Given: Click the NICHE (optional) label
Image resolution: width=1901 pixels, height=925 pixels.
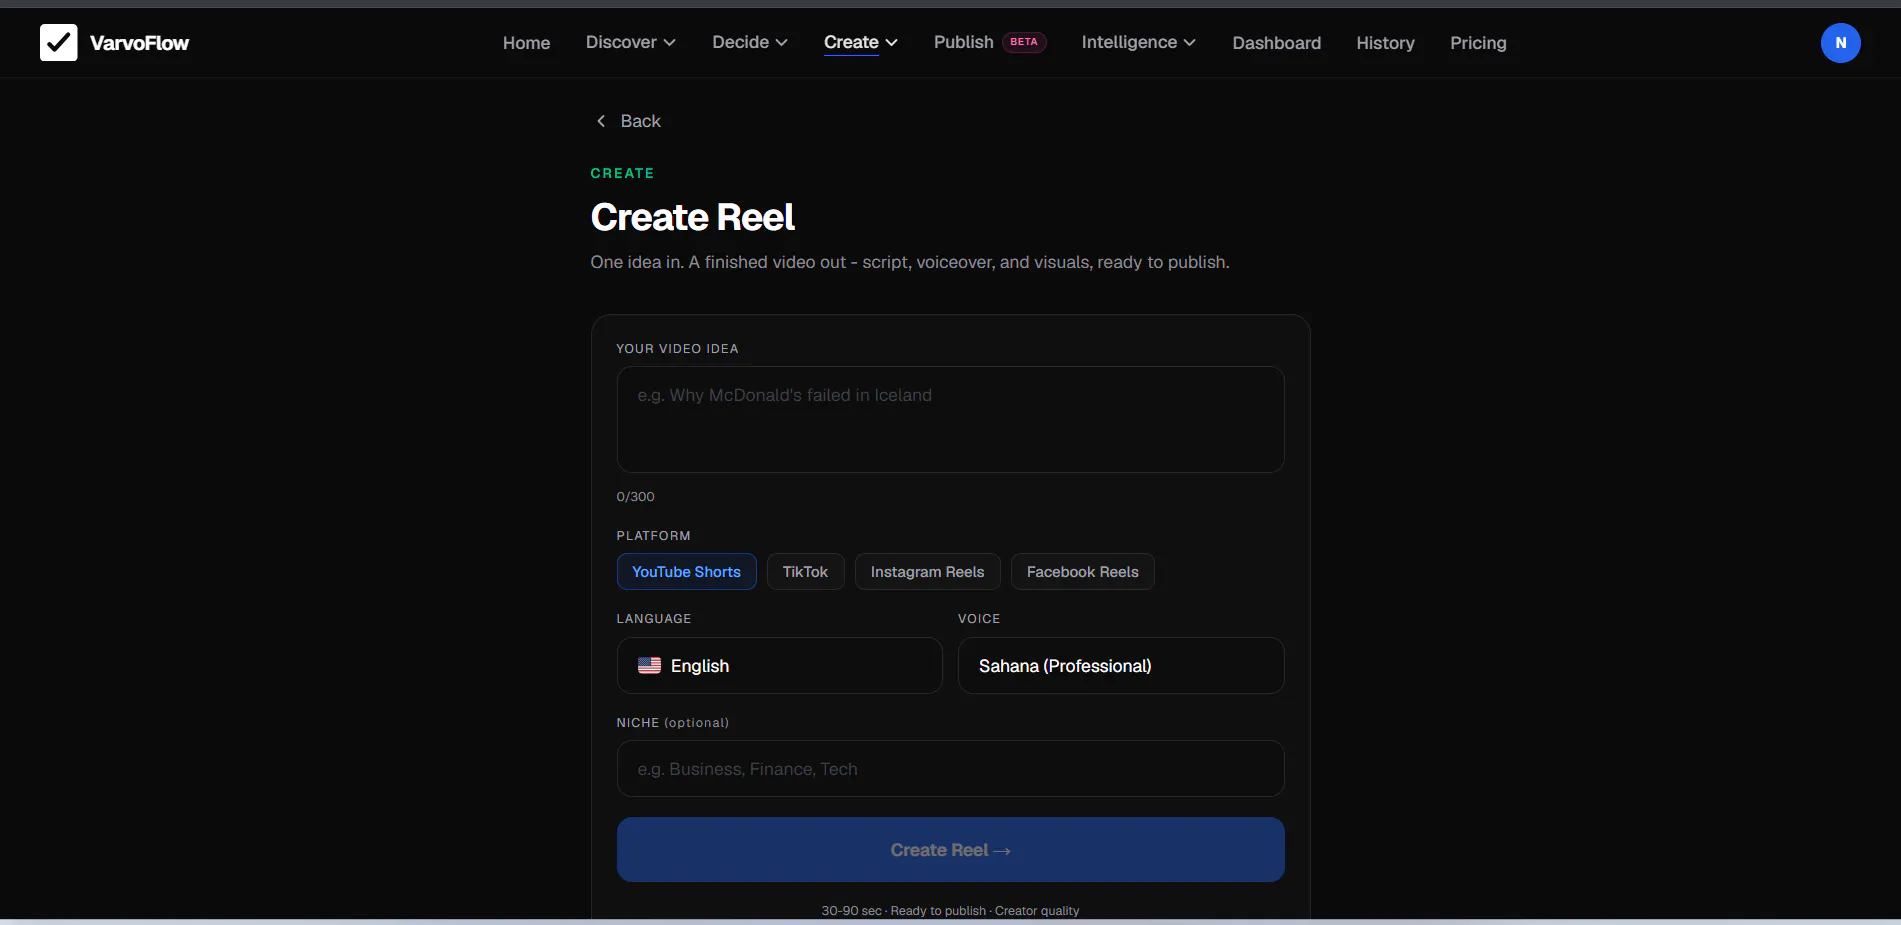Looking at the screenshot, I should [x=672, y=722].
